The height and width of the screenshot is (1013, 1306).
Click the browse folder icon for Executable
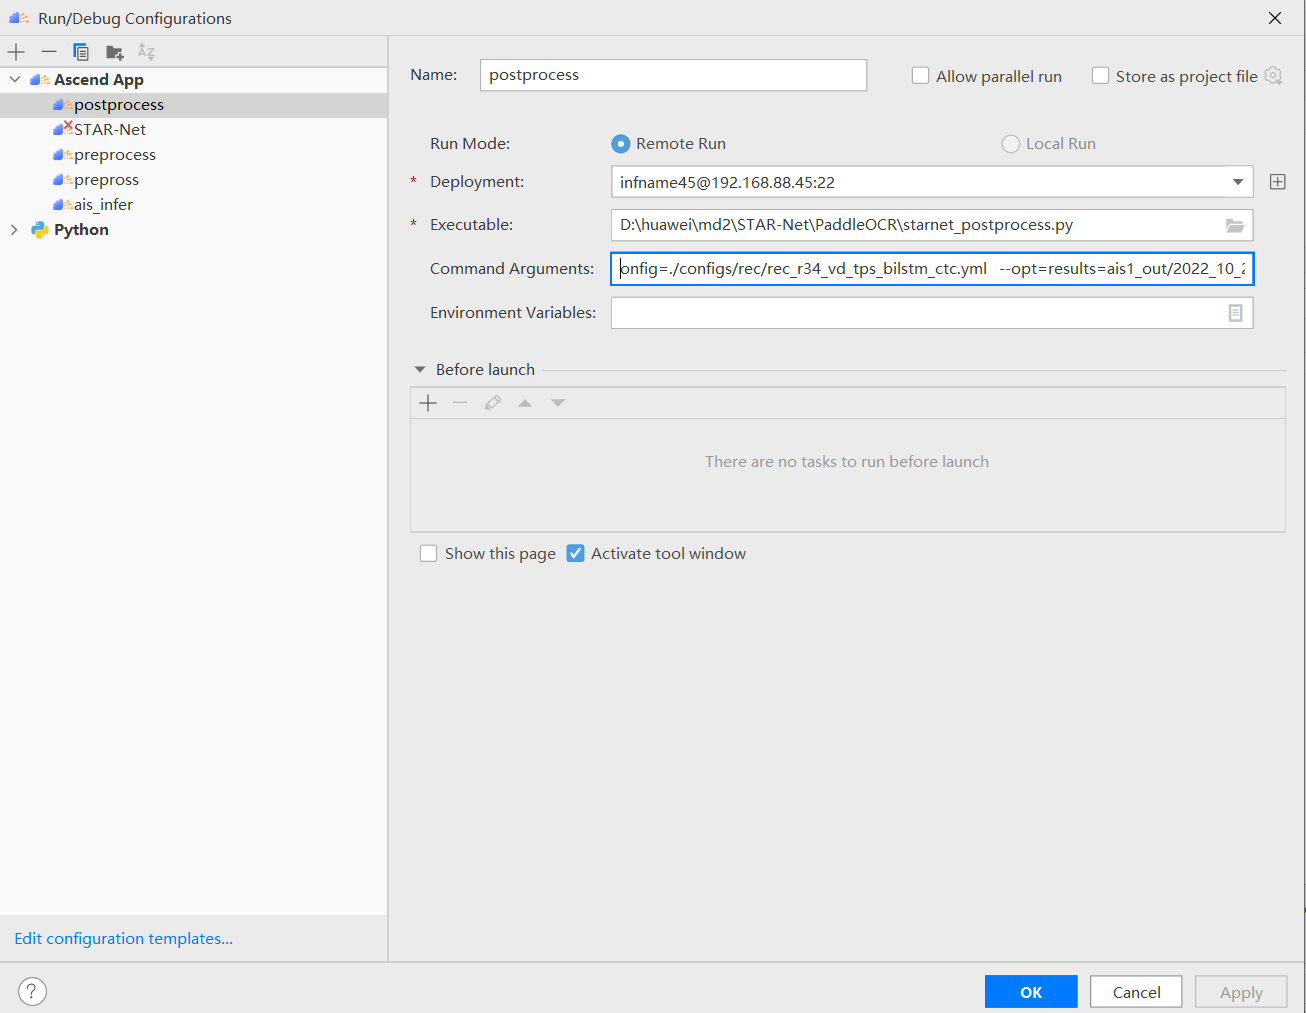coord(1235,225)
